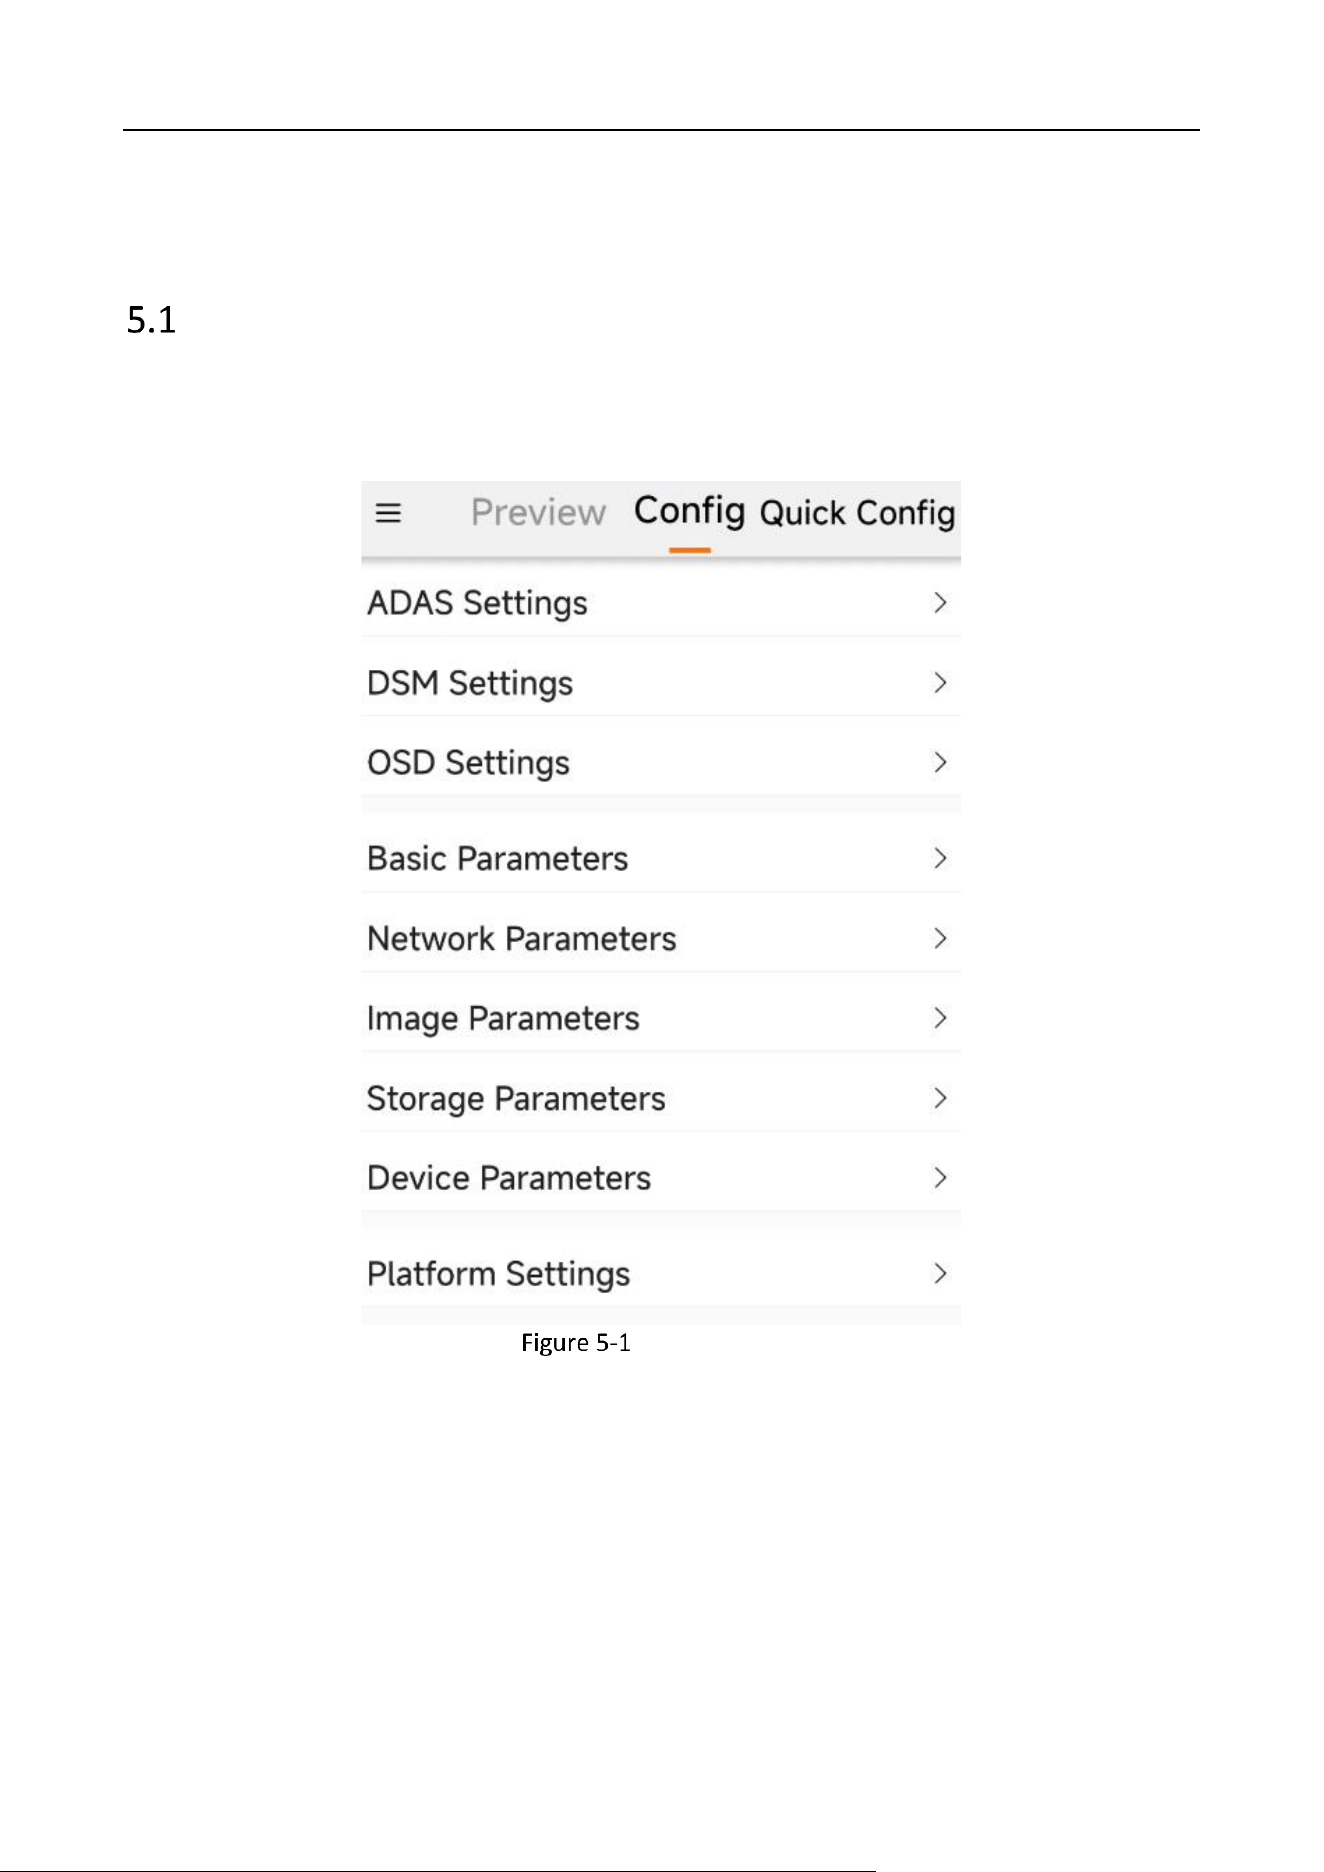Open Network Parameters
This screenshot has height=1872, width=1324.
(661, 938)
